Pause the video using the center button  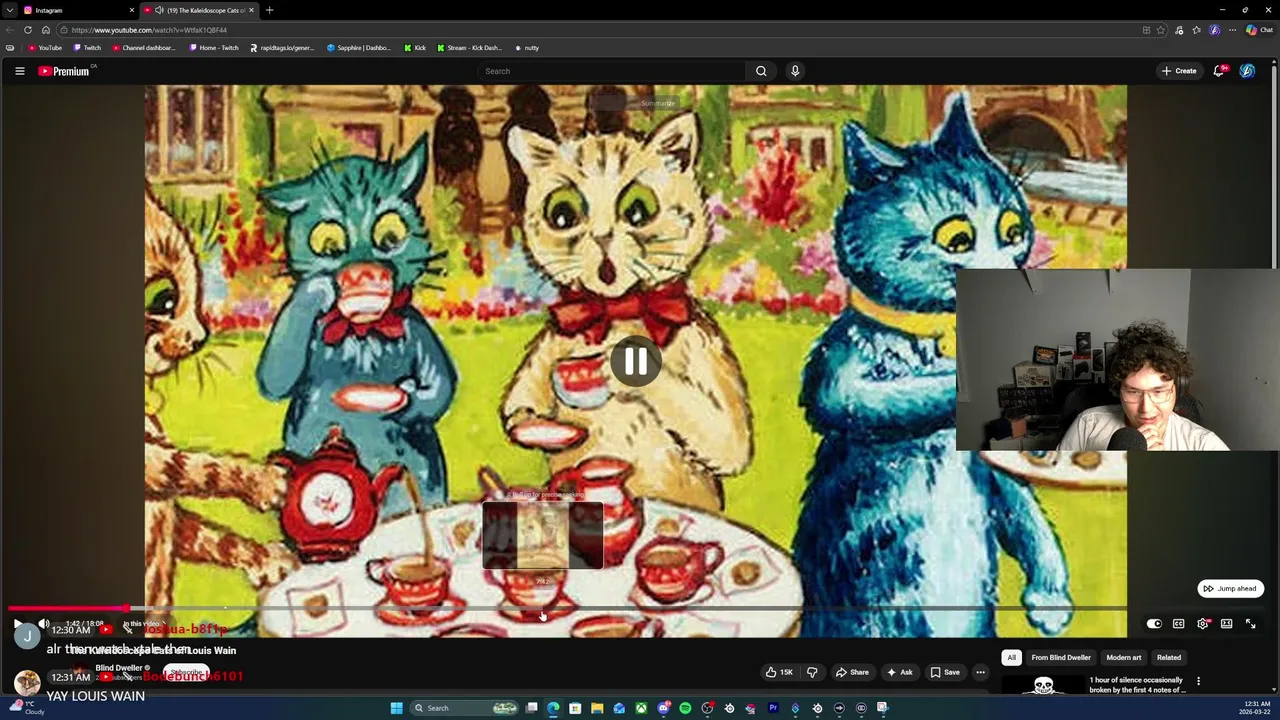tap(636, 362)
